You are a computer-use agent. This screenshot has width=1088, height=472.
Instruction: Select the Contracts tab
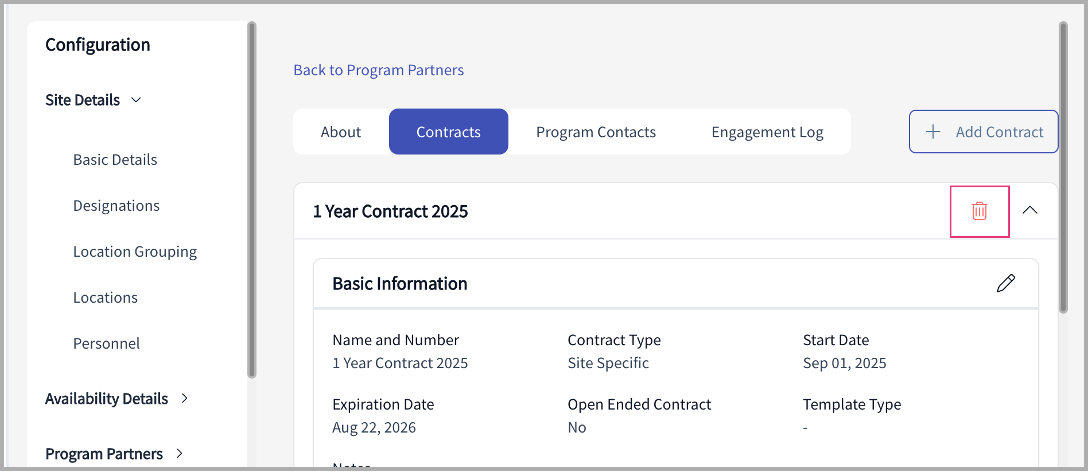pyautogui.click(x=448, y=132)
